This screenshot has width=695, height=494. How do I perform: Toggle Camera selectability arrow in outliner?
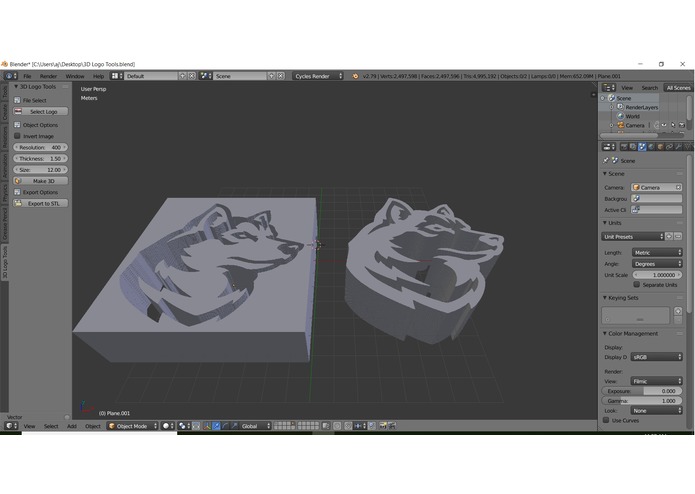tap(673, 125)
